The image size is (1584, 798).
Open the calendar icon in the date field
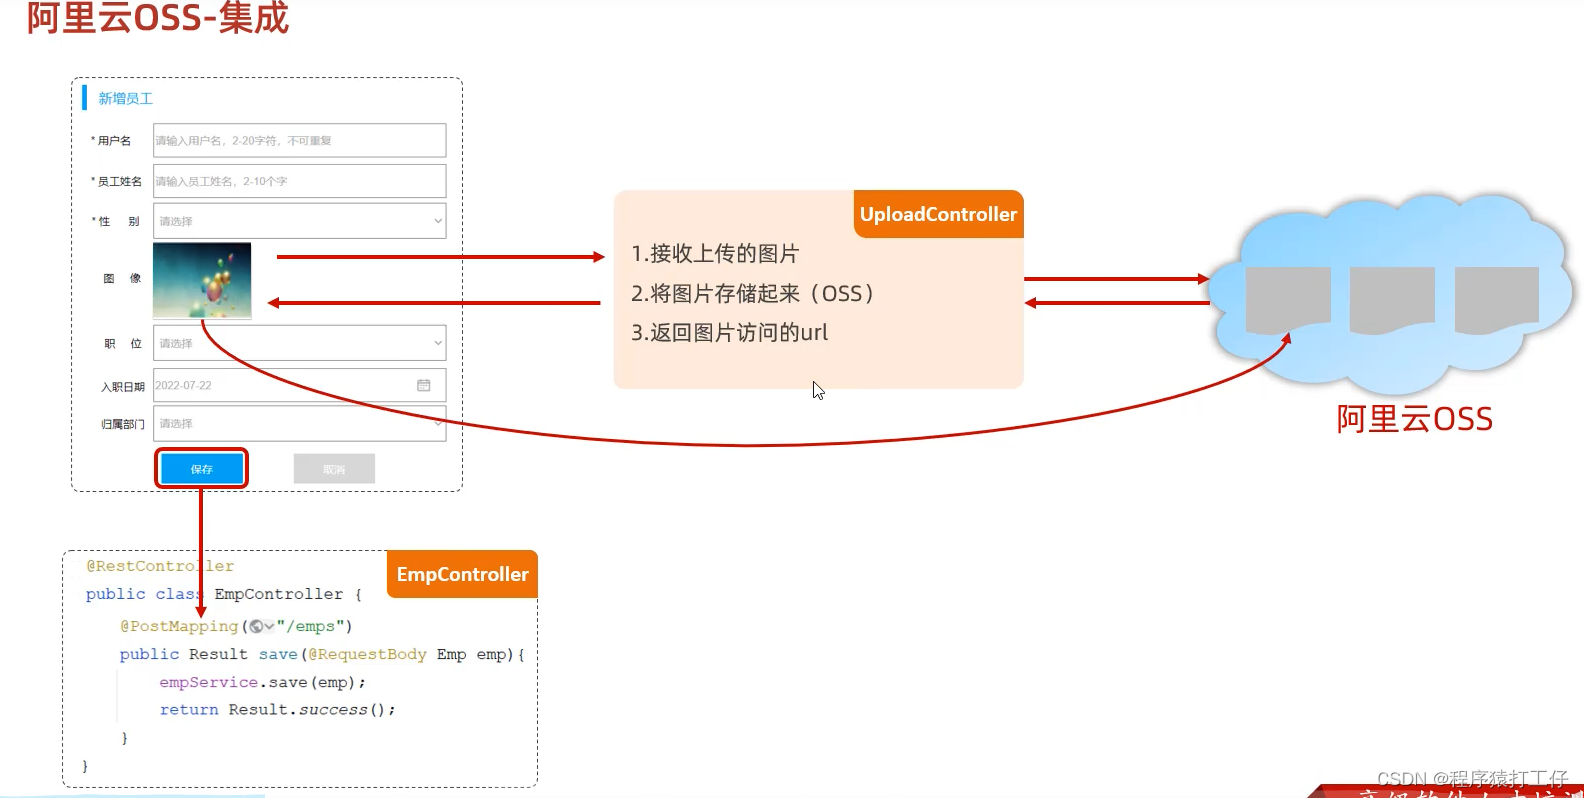coord(424,385)
